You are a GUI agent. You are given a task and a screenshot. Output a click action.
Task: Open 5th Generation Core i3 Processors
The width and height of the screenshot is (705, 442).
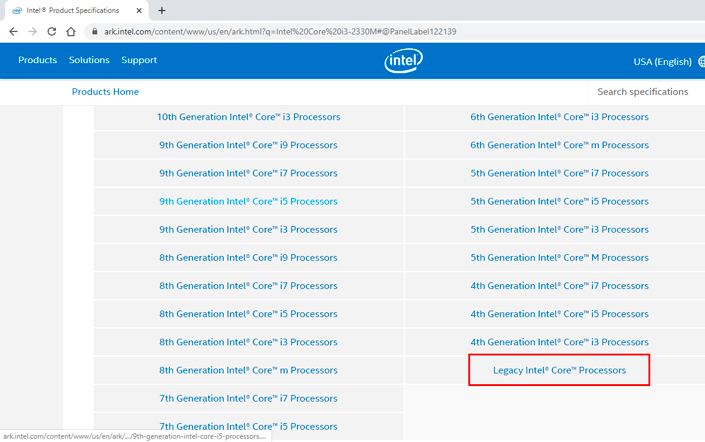[559, 229]
